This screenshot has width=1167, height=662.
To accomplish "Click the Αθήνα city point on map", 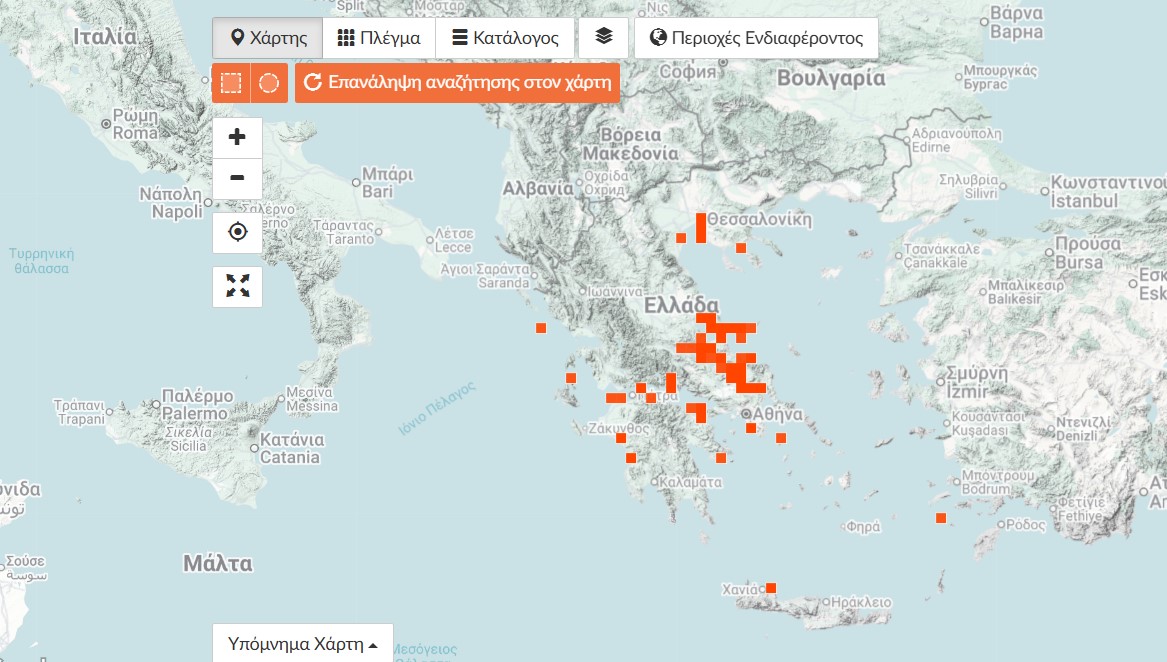I will click(x=747, y=413).
